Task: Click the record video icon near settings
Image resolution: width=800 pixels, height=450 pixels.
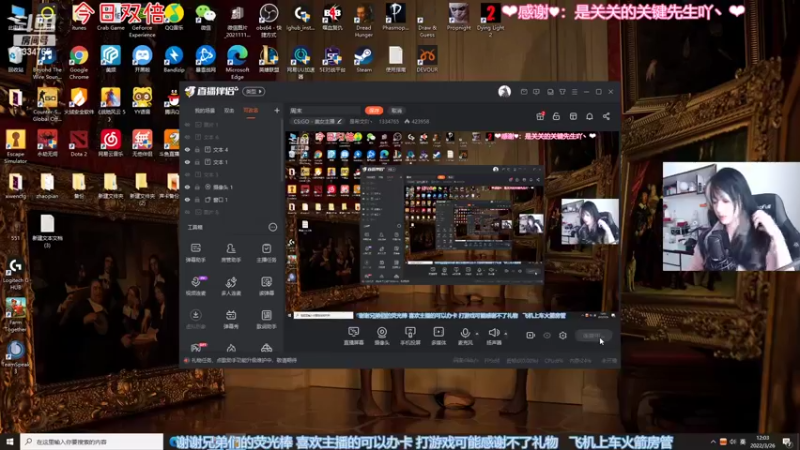Action: click(530, 335)
